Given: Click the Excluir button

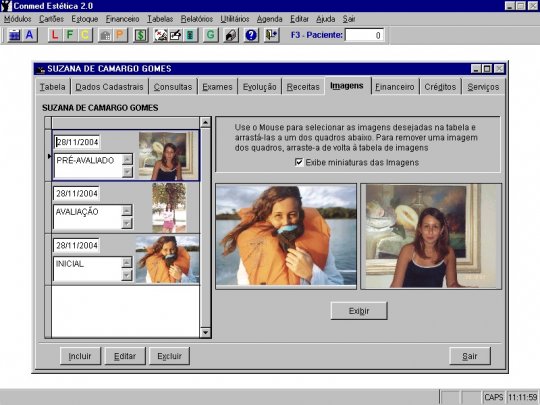Looking at the screenshot, I should point(169,356).
